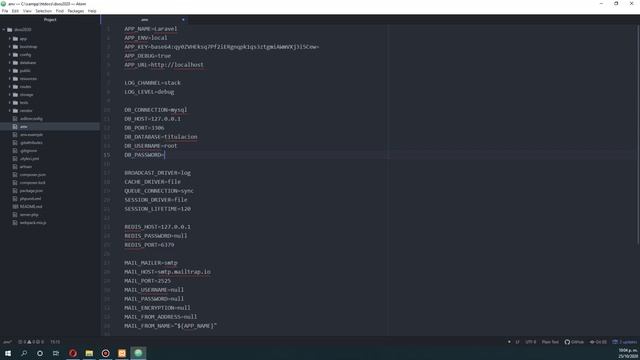Image resolution: width=640 pixels, height=360 pixels.
Task: Open File Explorer from the taskbar
Action: pos(89,353)
